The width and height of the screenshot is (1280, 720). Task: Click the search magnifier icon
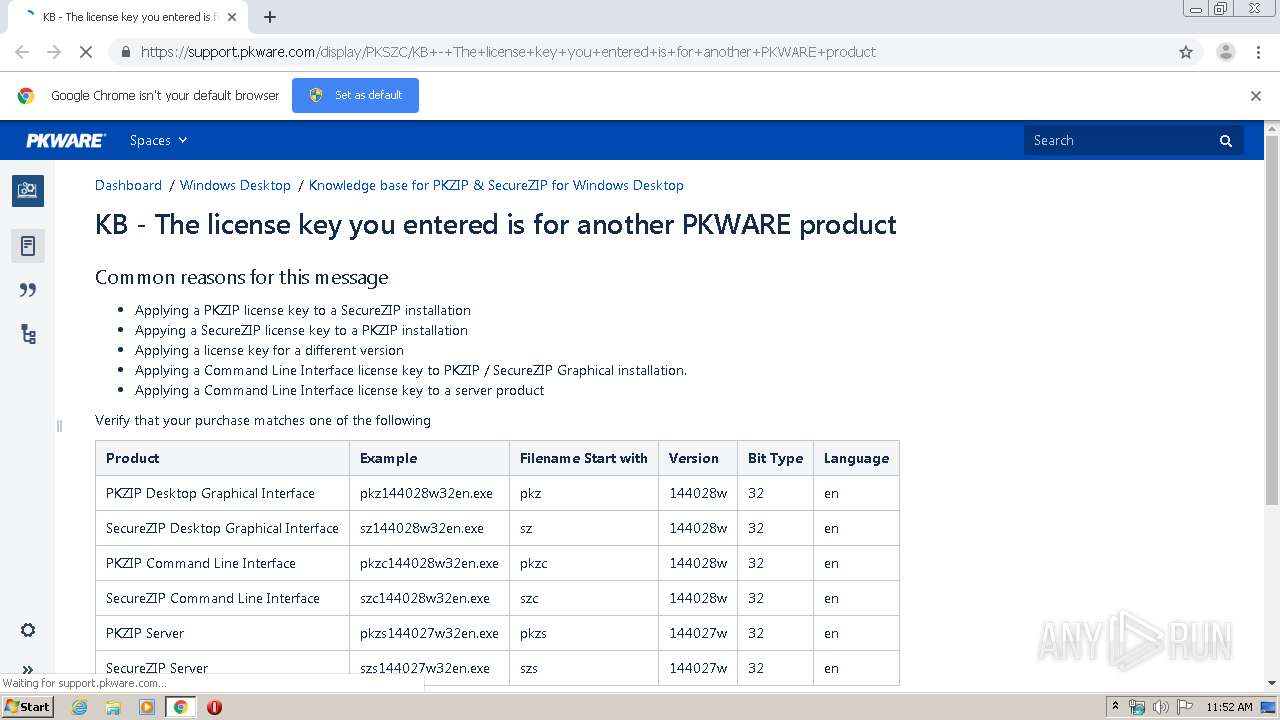pyautogui.click(x=1226, y=141)
